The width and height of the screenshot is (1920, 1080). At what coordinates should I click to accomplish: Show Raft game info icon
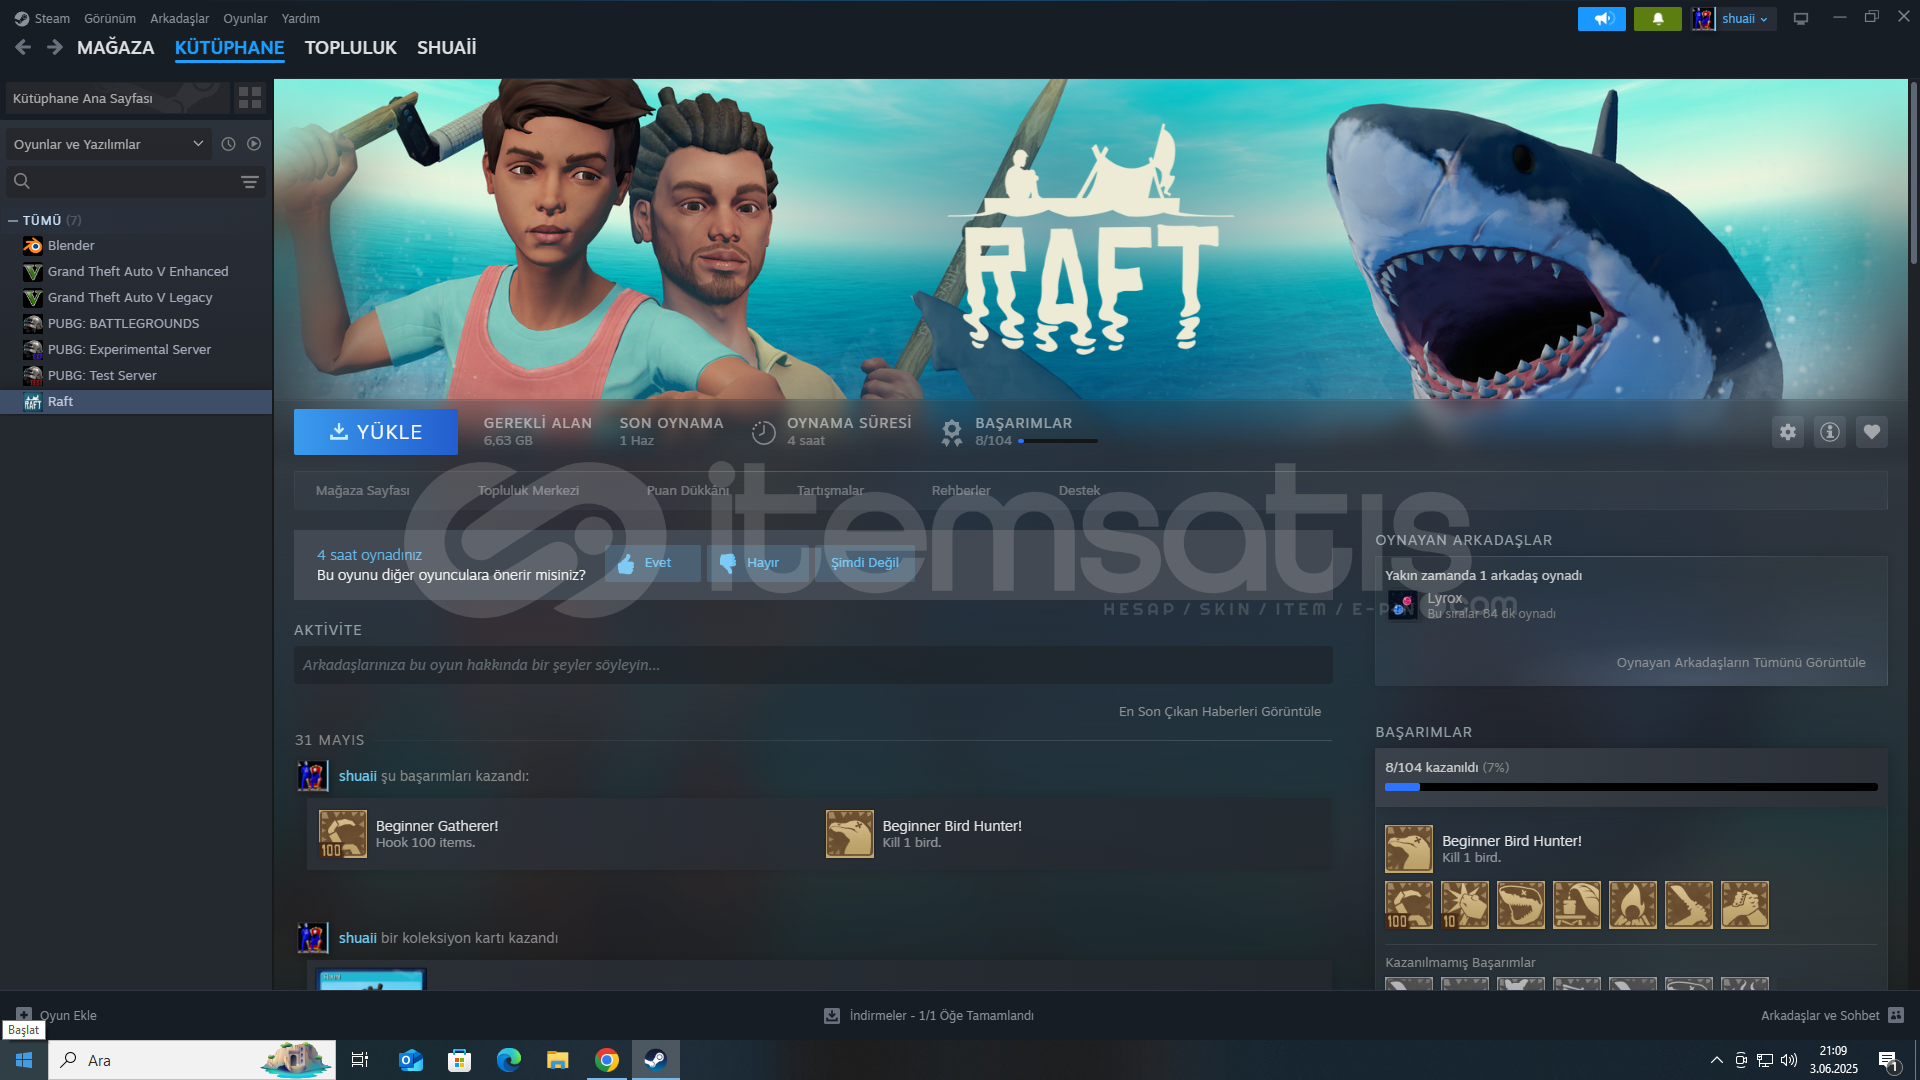pyautogui.click(x=1829, y=432)
